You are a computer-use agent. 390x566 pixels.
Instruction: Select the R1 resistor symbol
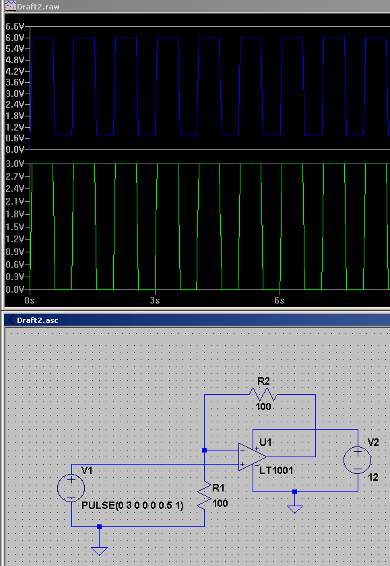click(x=204, y=496)
